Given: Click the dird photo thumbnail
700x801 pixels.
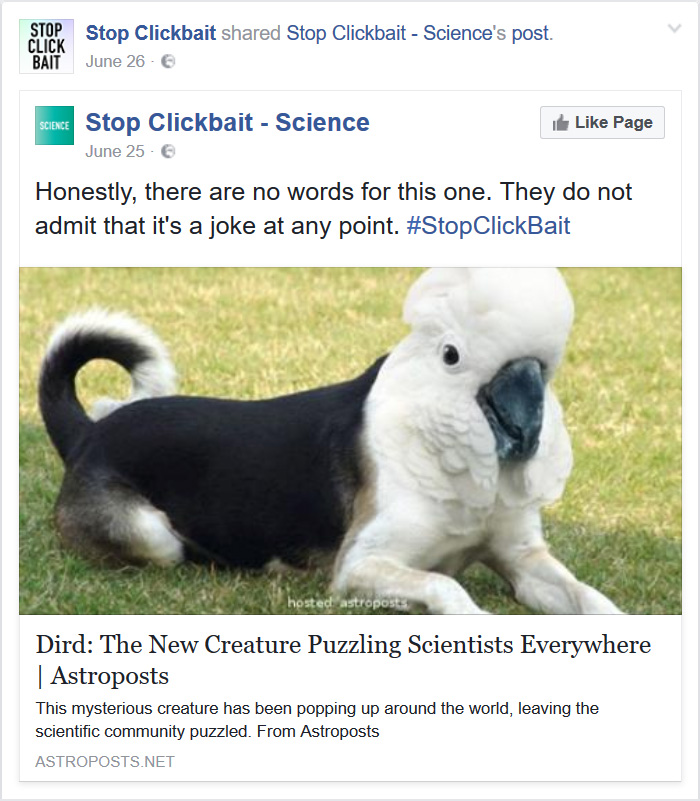Looking at the screenshot, I should (349, 440).
